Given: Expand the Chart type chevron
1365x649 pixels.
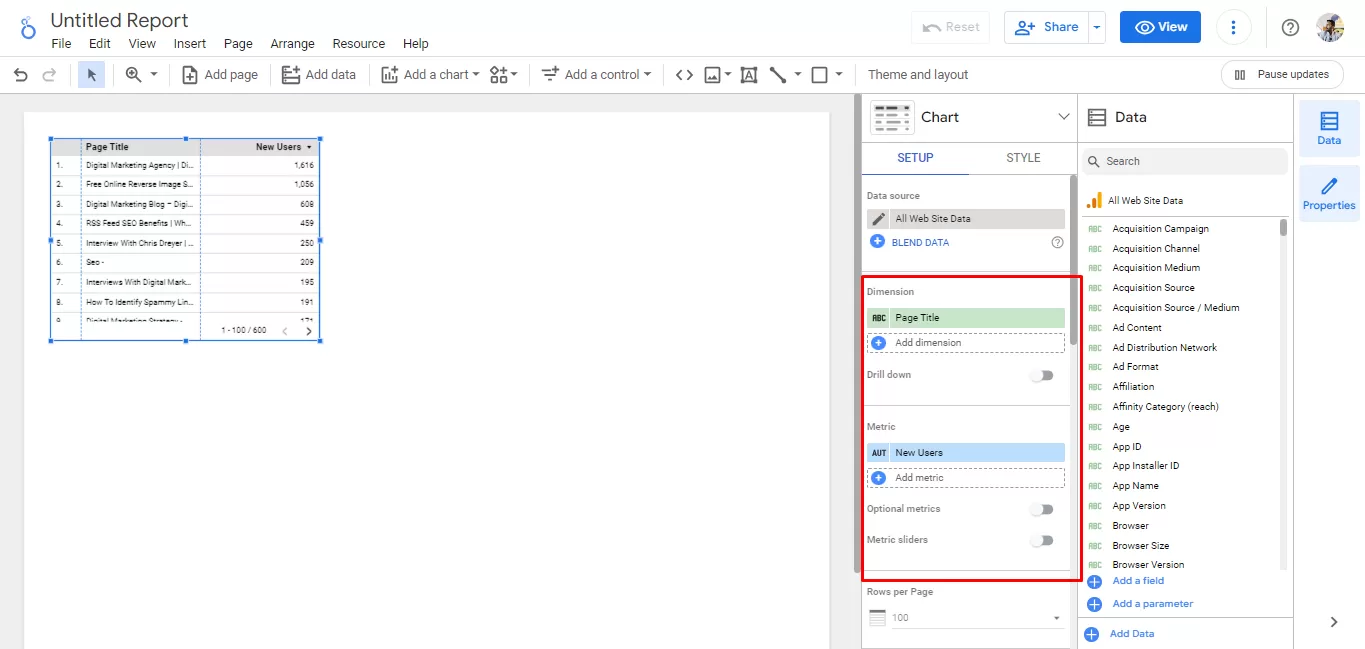Looking at the screenshot, I should point(1063,117).
